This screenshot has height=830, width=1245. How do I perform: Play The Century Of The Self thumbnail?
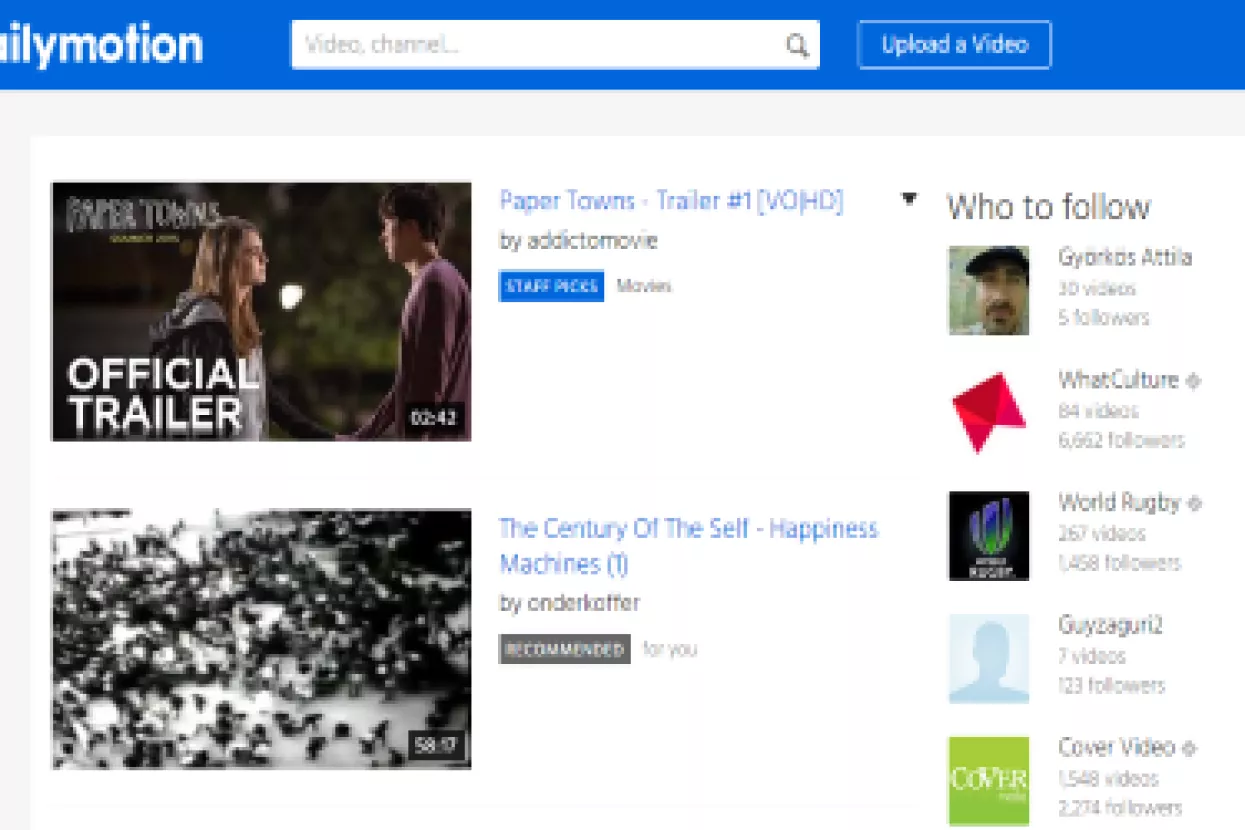(x=261, y=639)
